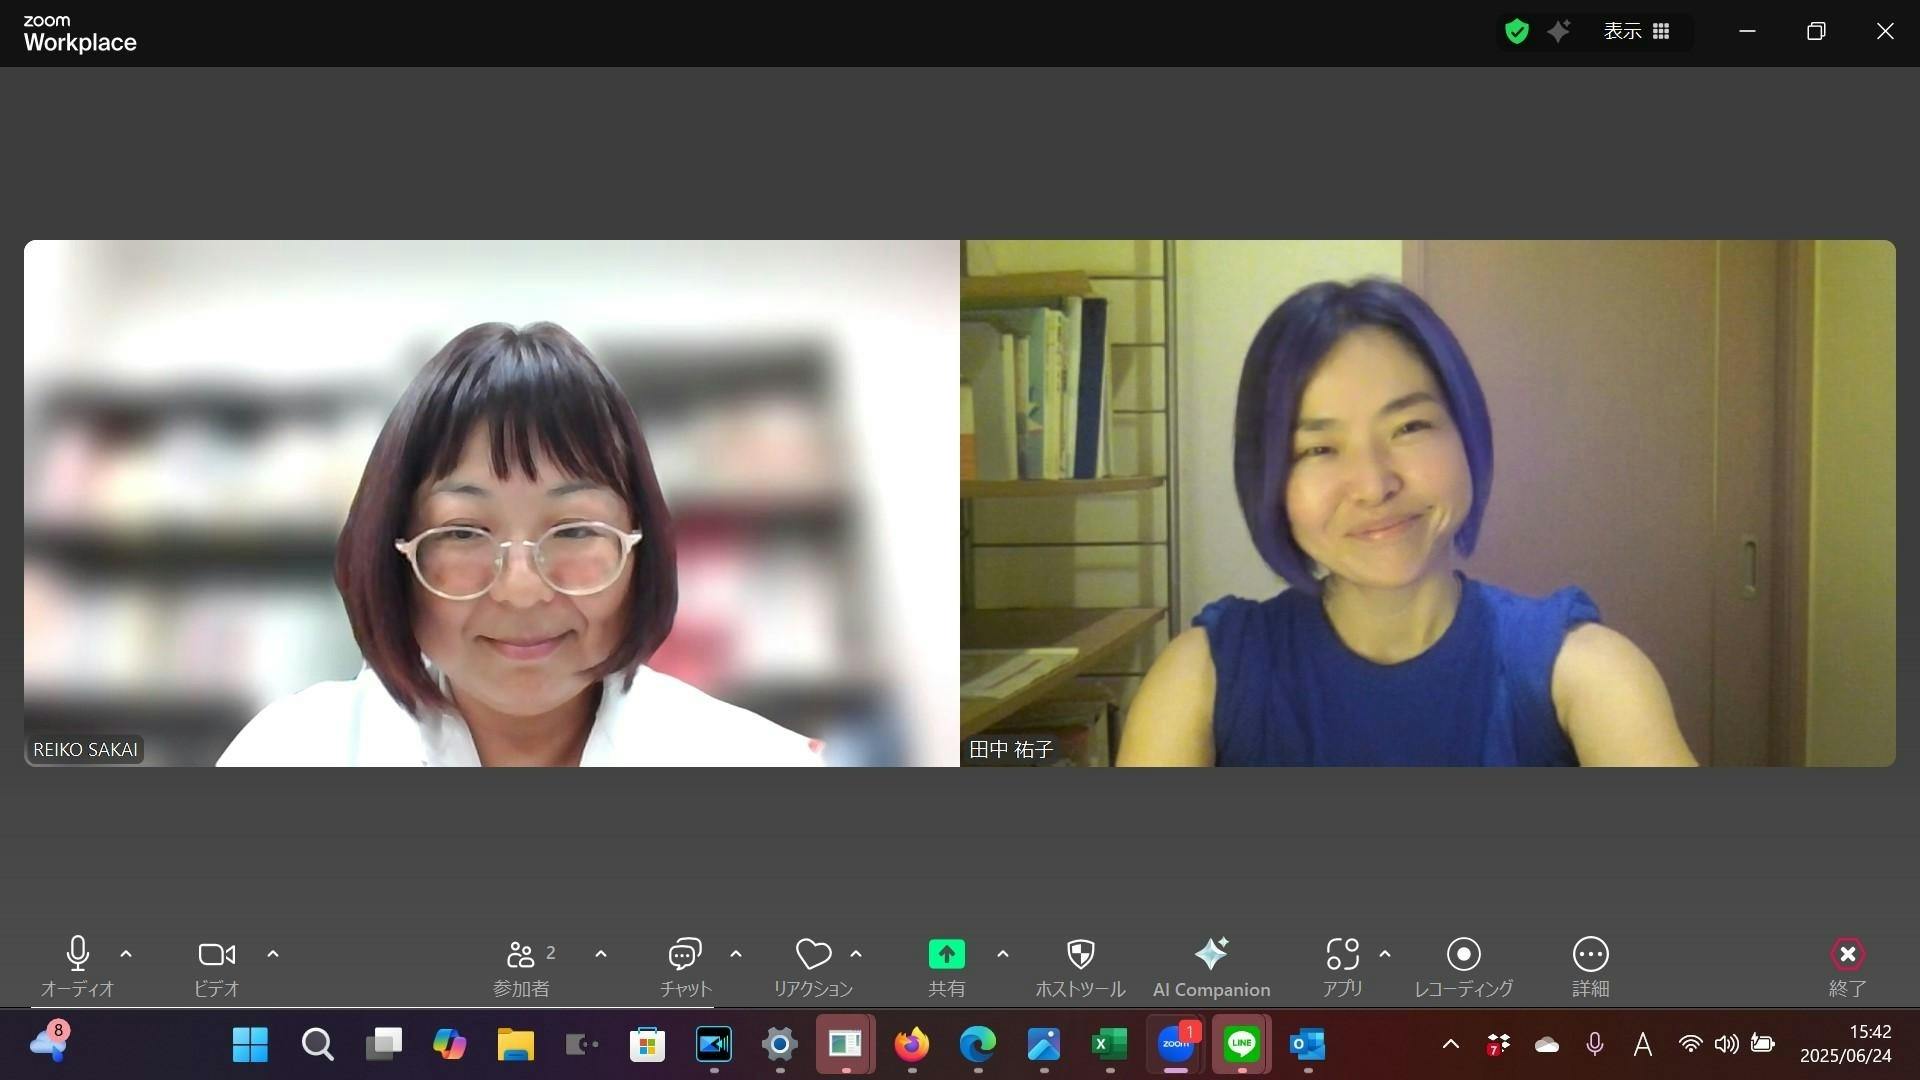The image size is (1920, 1080).
Task: Turn off the camera (ビデオ)
Action: click(216, 956)
